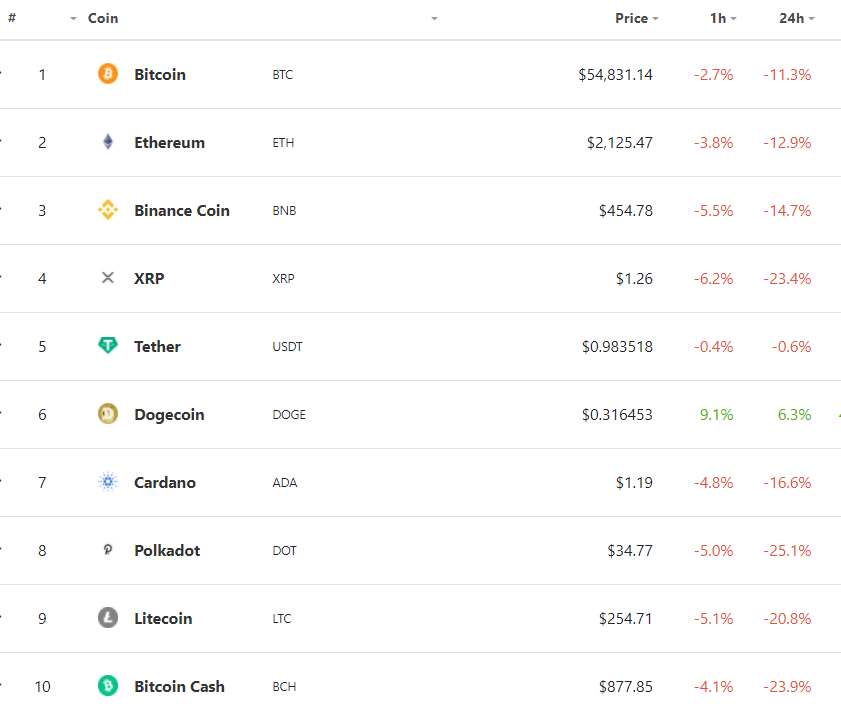Click the DOGE ticker symbol
841x718 pixels.
(x=289, y=414)
